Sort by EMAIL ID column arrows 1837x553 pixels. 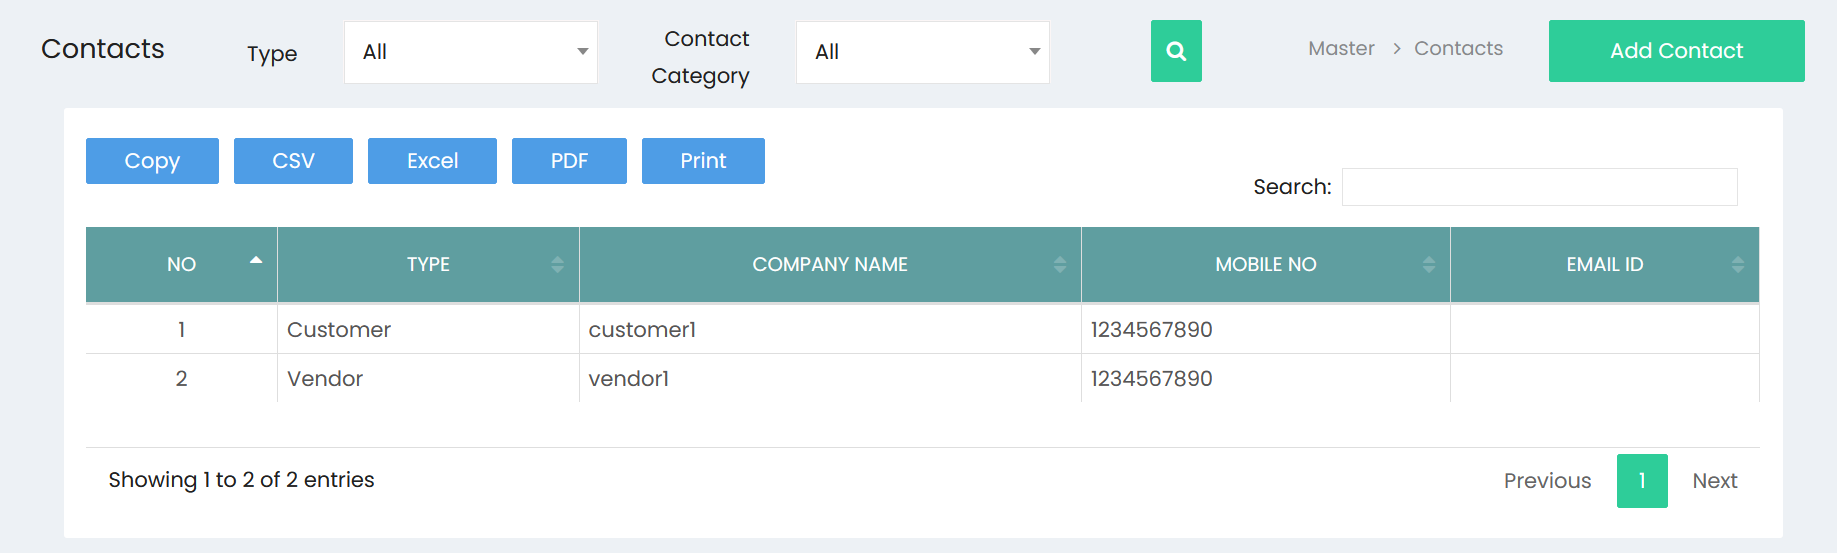coord(1738,265)
